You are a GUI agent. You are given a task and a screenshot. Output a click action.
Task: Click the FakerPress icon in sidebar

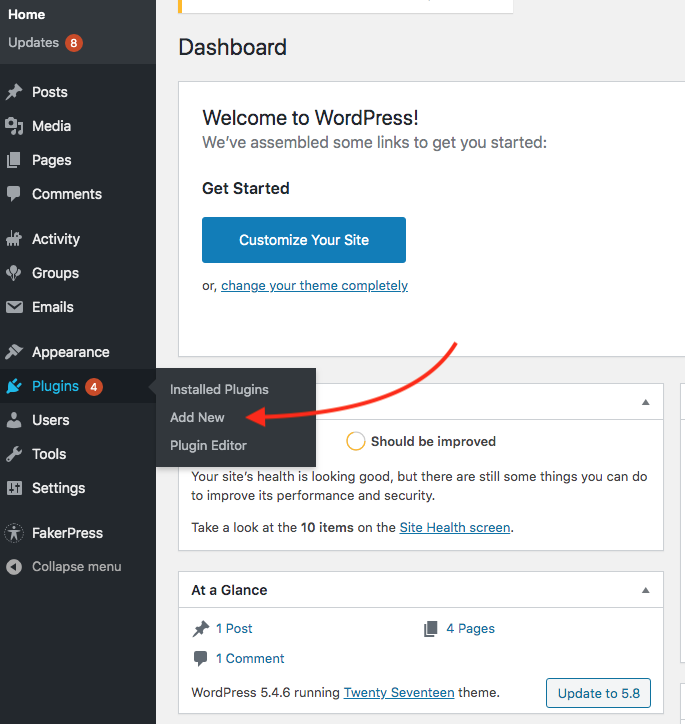point(14,533)
